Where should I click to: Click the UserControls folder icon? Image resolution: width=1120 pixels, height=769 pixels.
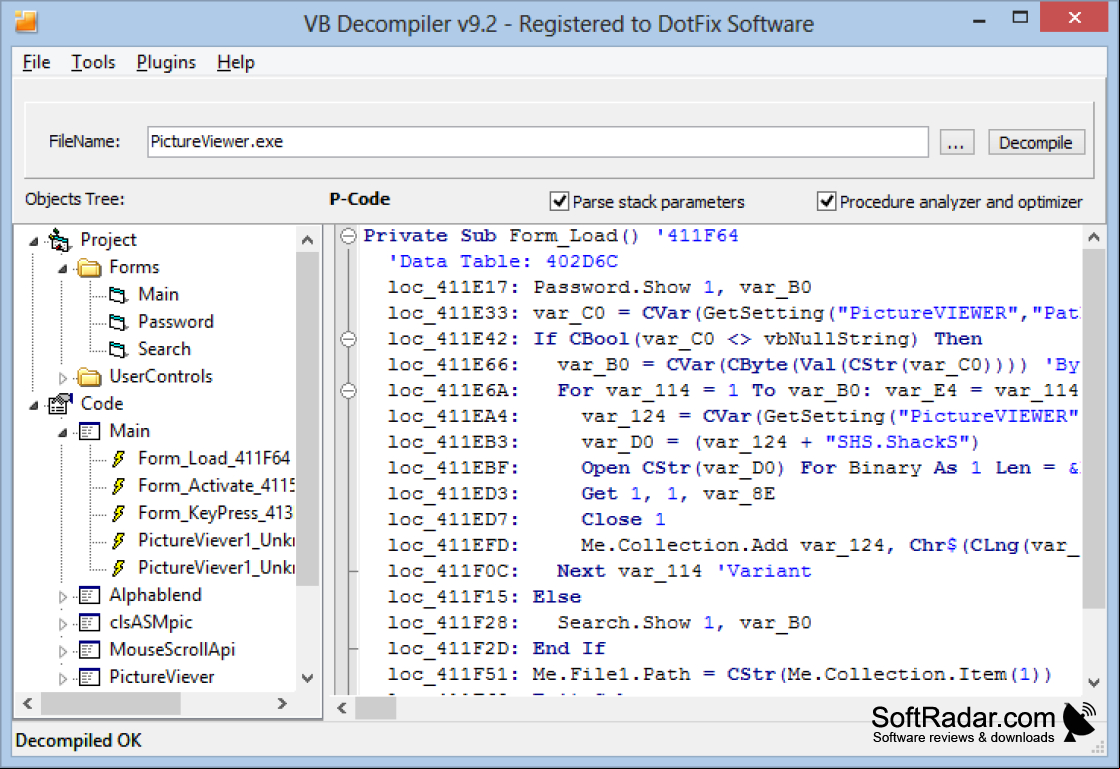pyautogui.click(x=89, y=376)
